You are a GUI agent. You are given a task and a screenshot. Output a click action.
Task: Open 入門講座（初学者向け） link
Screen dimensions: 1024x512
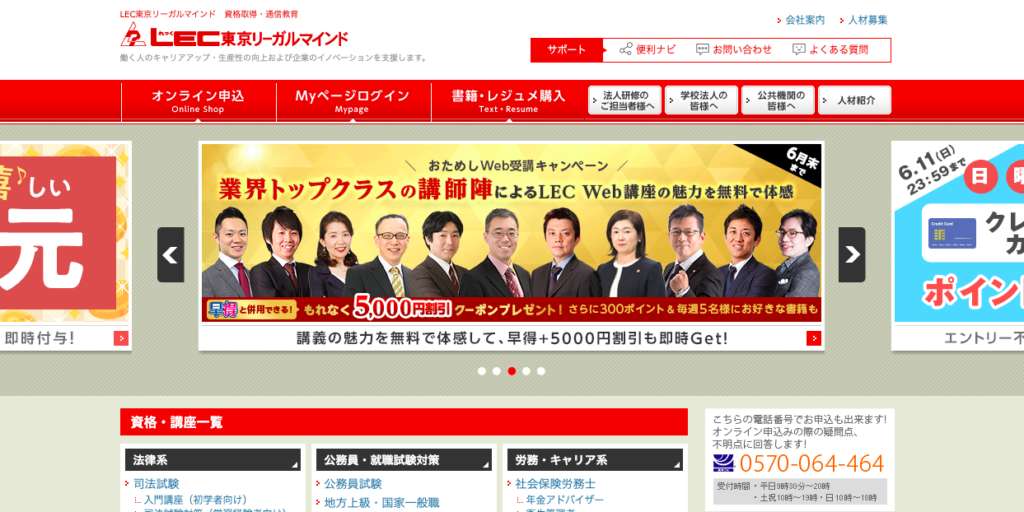(x=195, y=500)
